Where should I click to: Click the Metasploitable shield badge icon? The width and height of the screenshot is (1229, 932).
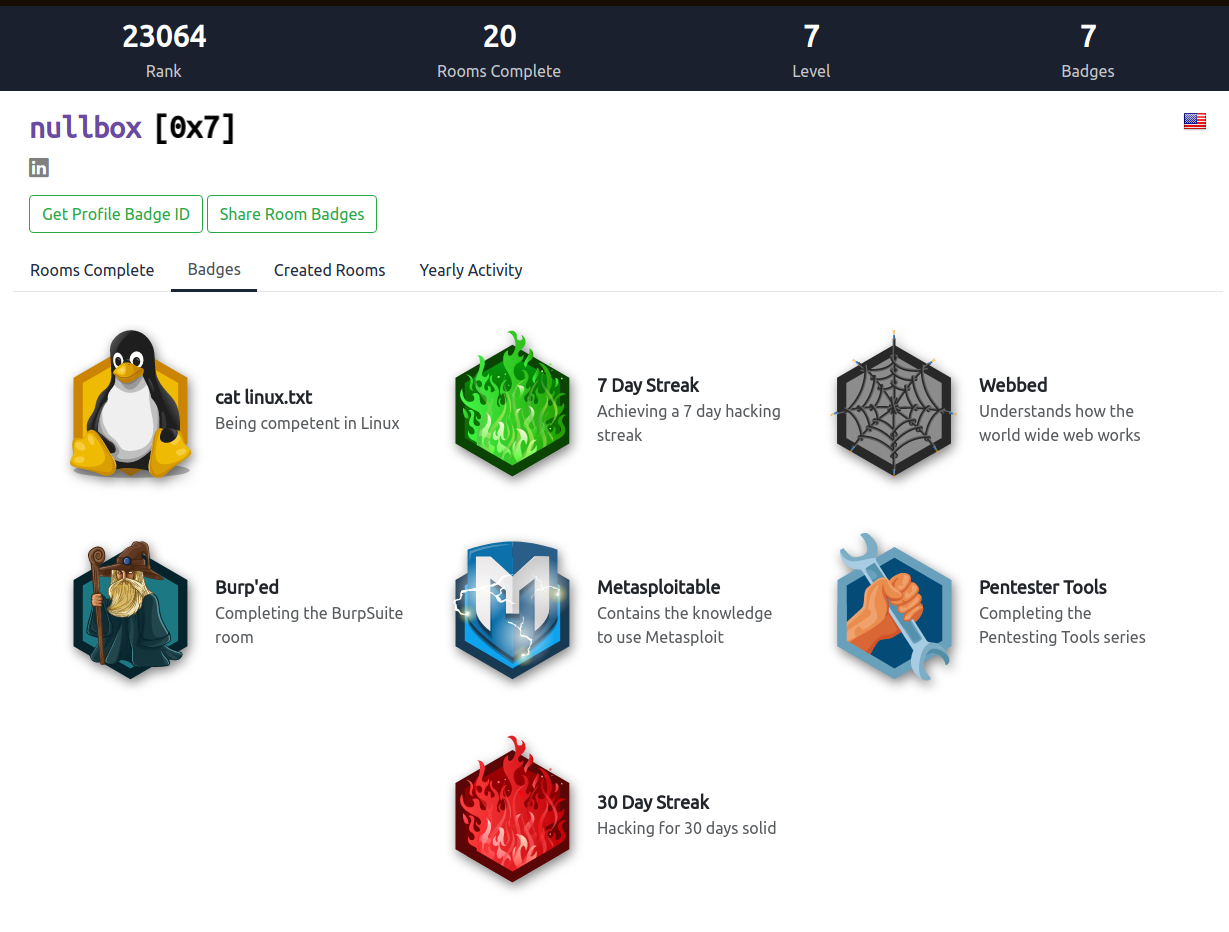click(513, 612)
